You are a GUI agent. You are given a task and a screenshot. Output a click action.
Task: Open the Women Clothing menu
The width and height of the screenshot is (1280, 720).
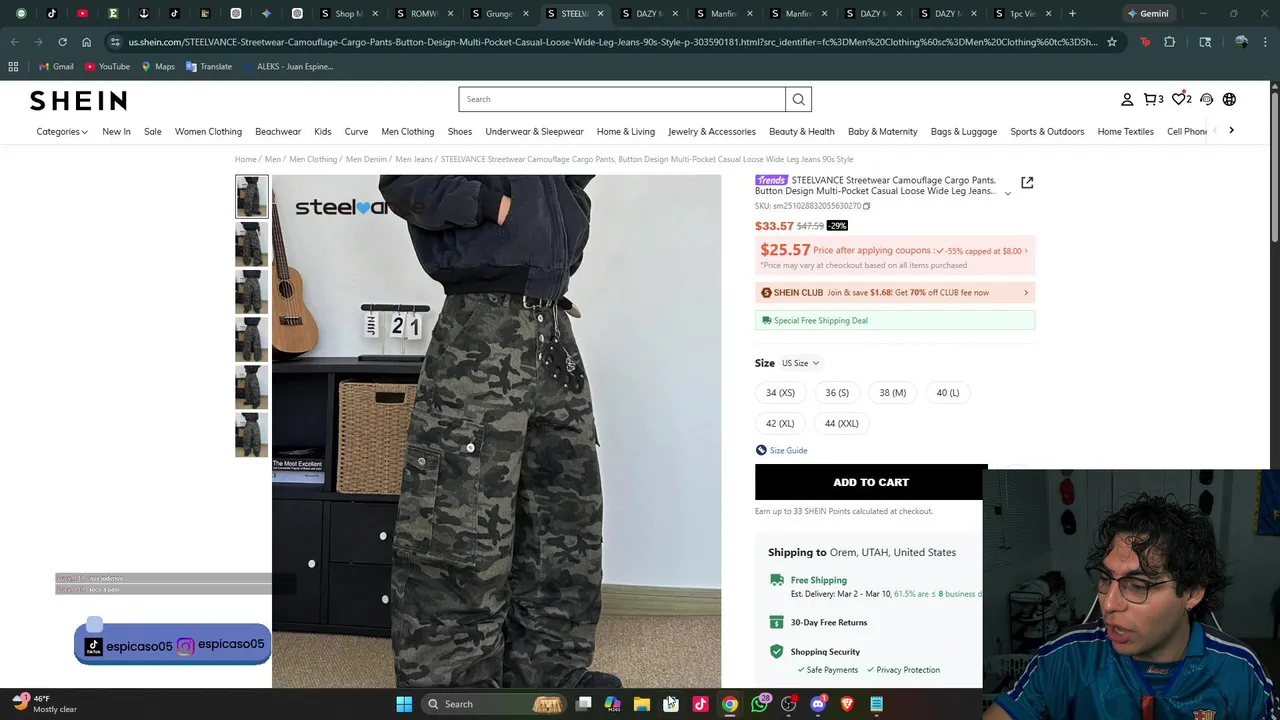pos(208,131)
